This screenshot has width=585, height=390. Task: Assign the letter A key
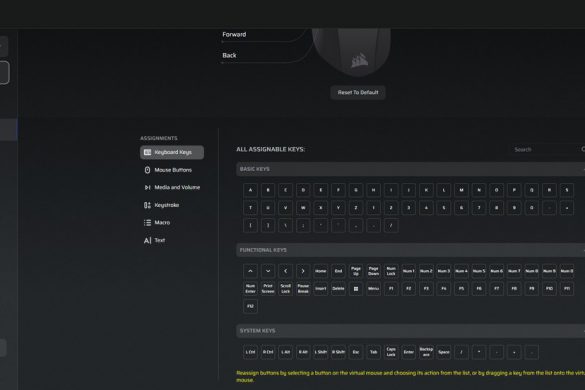(250, 190)
